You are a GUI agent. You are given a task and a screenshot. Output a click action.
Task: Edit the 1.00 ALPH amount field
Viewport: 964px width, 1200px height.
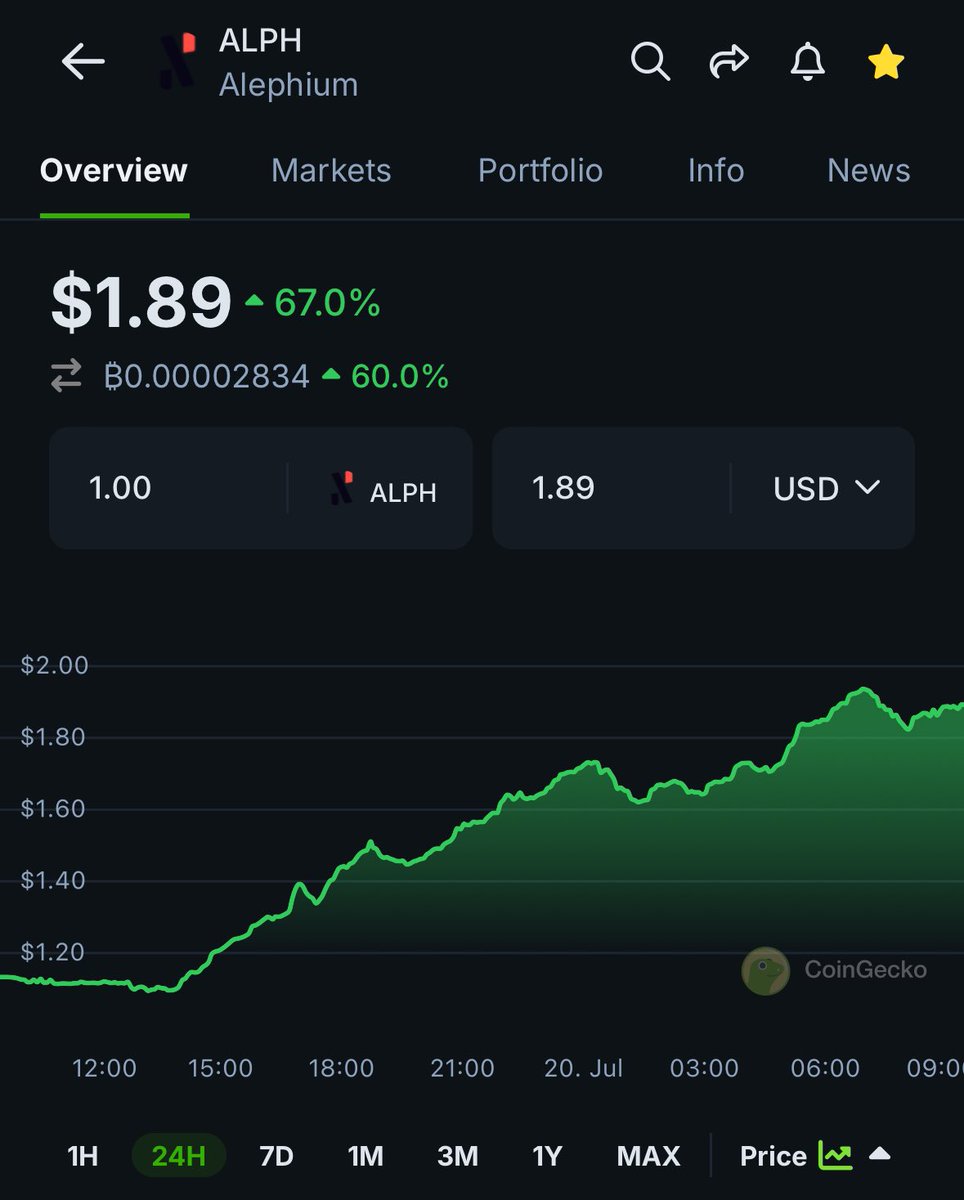click(168, 488)
